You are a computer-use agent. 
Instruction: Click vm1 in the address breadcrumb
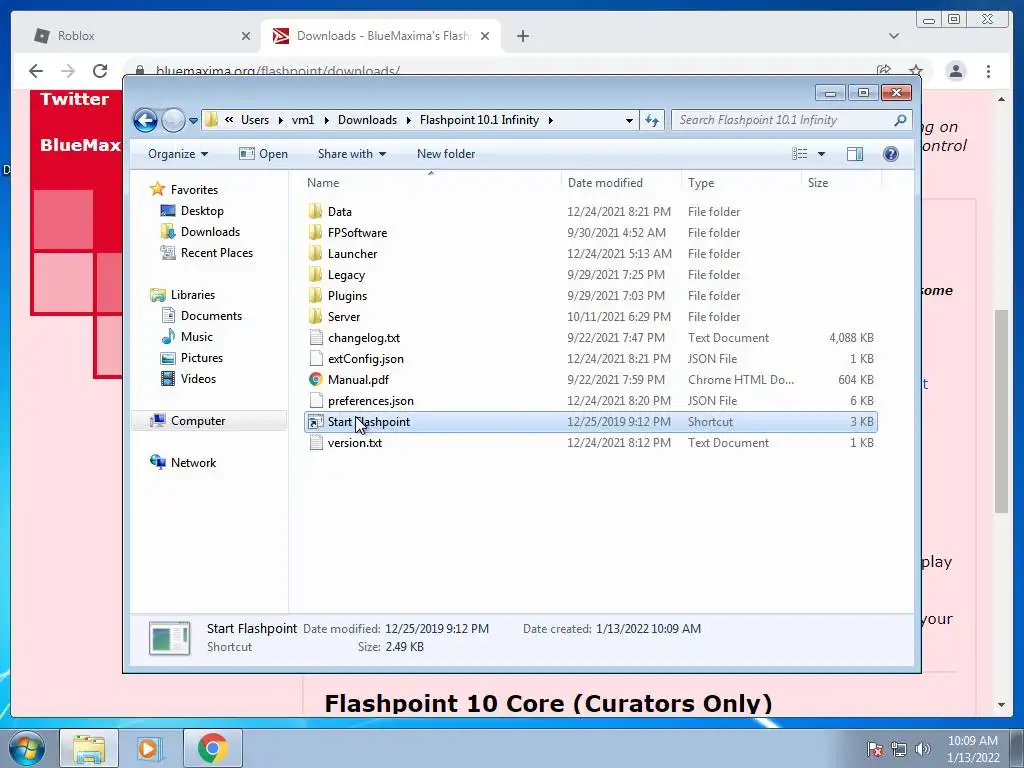[x=303, y=120]
